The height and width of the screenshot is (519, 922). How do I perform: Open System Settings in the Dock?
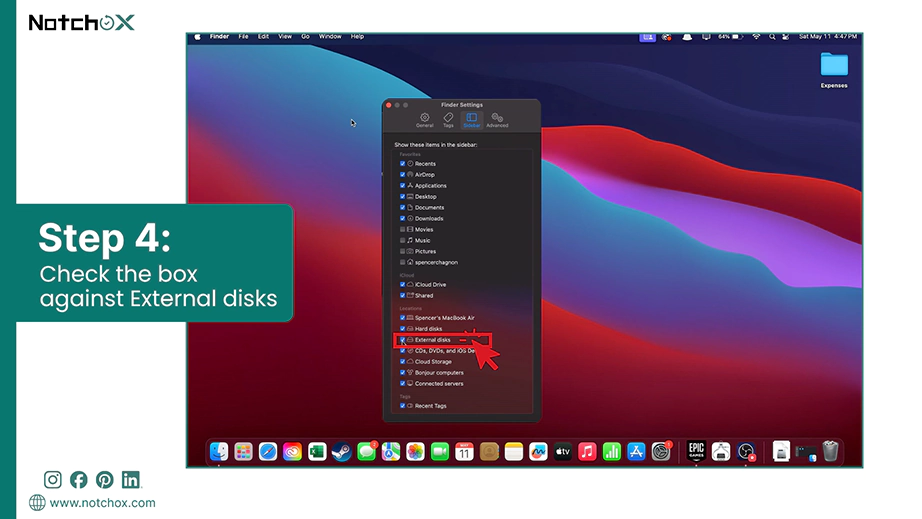pos(661,451)
